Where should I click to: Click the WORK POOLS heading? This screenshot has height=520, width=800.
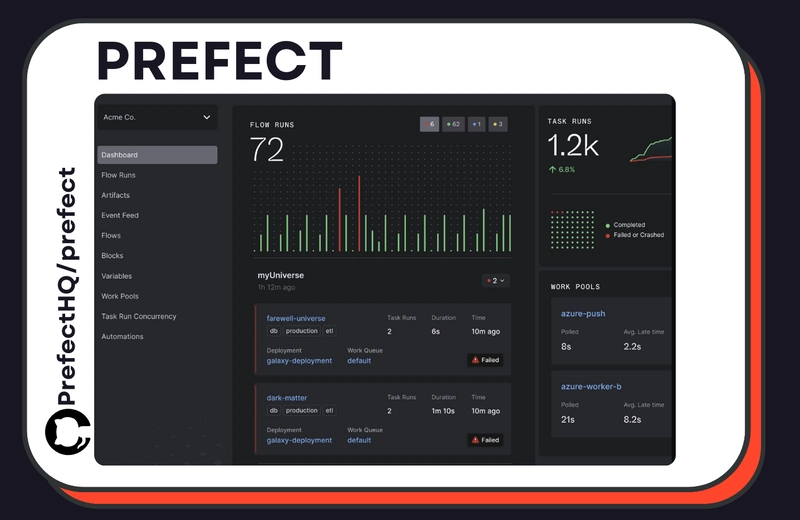click(576, 287)
